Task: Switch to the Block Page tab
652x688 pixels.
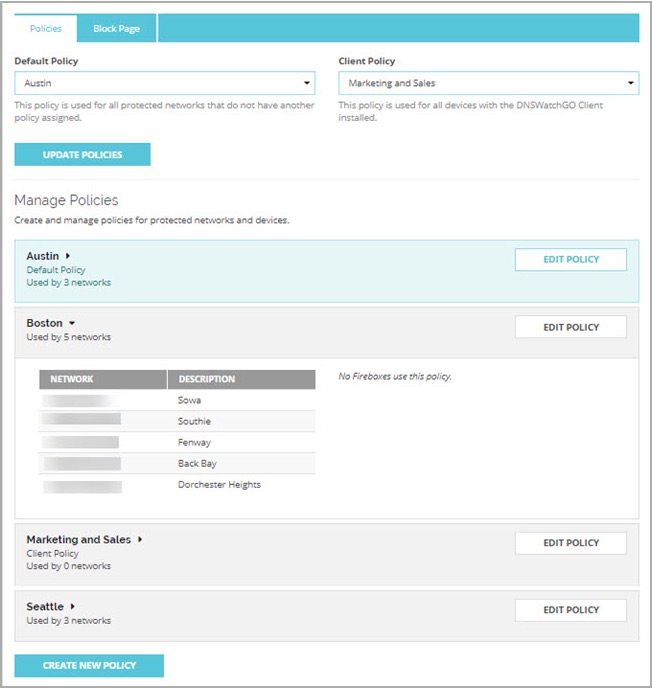Action: pos(117,28)
